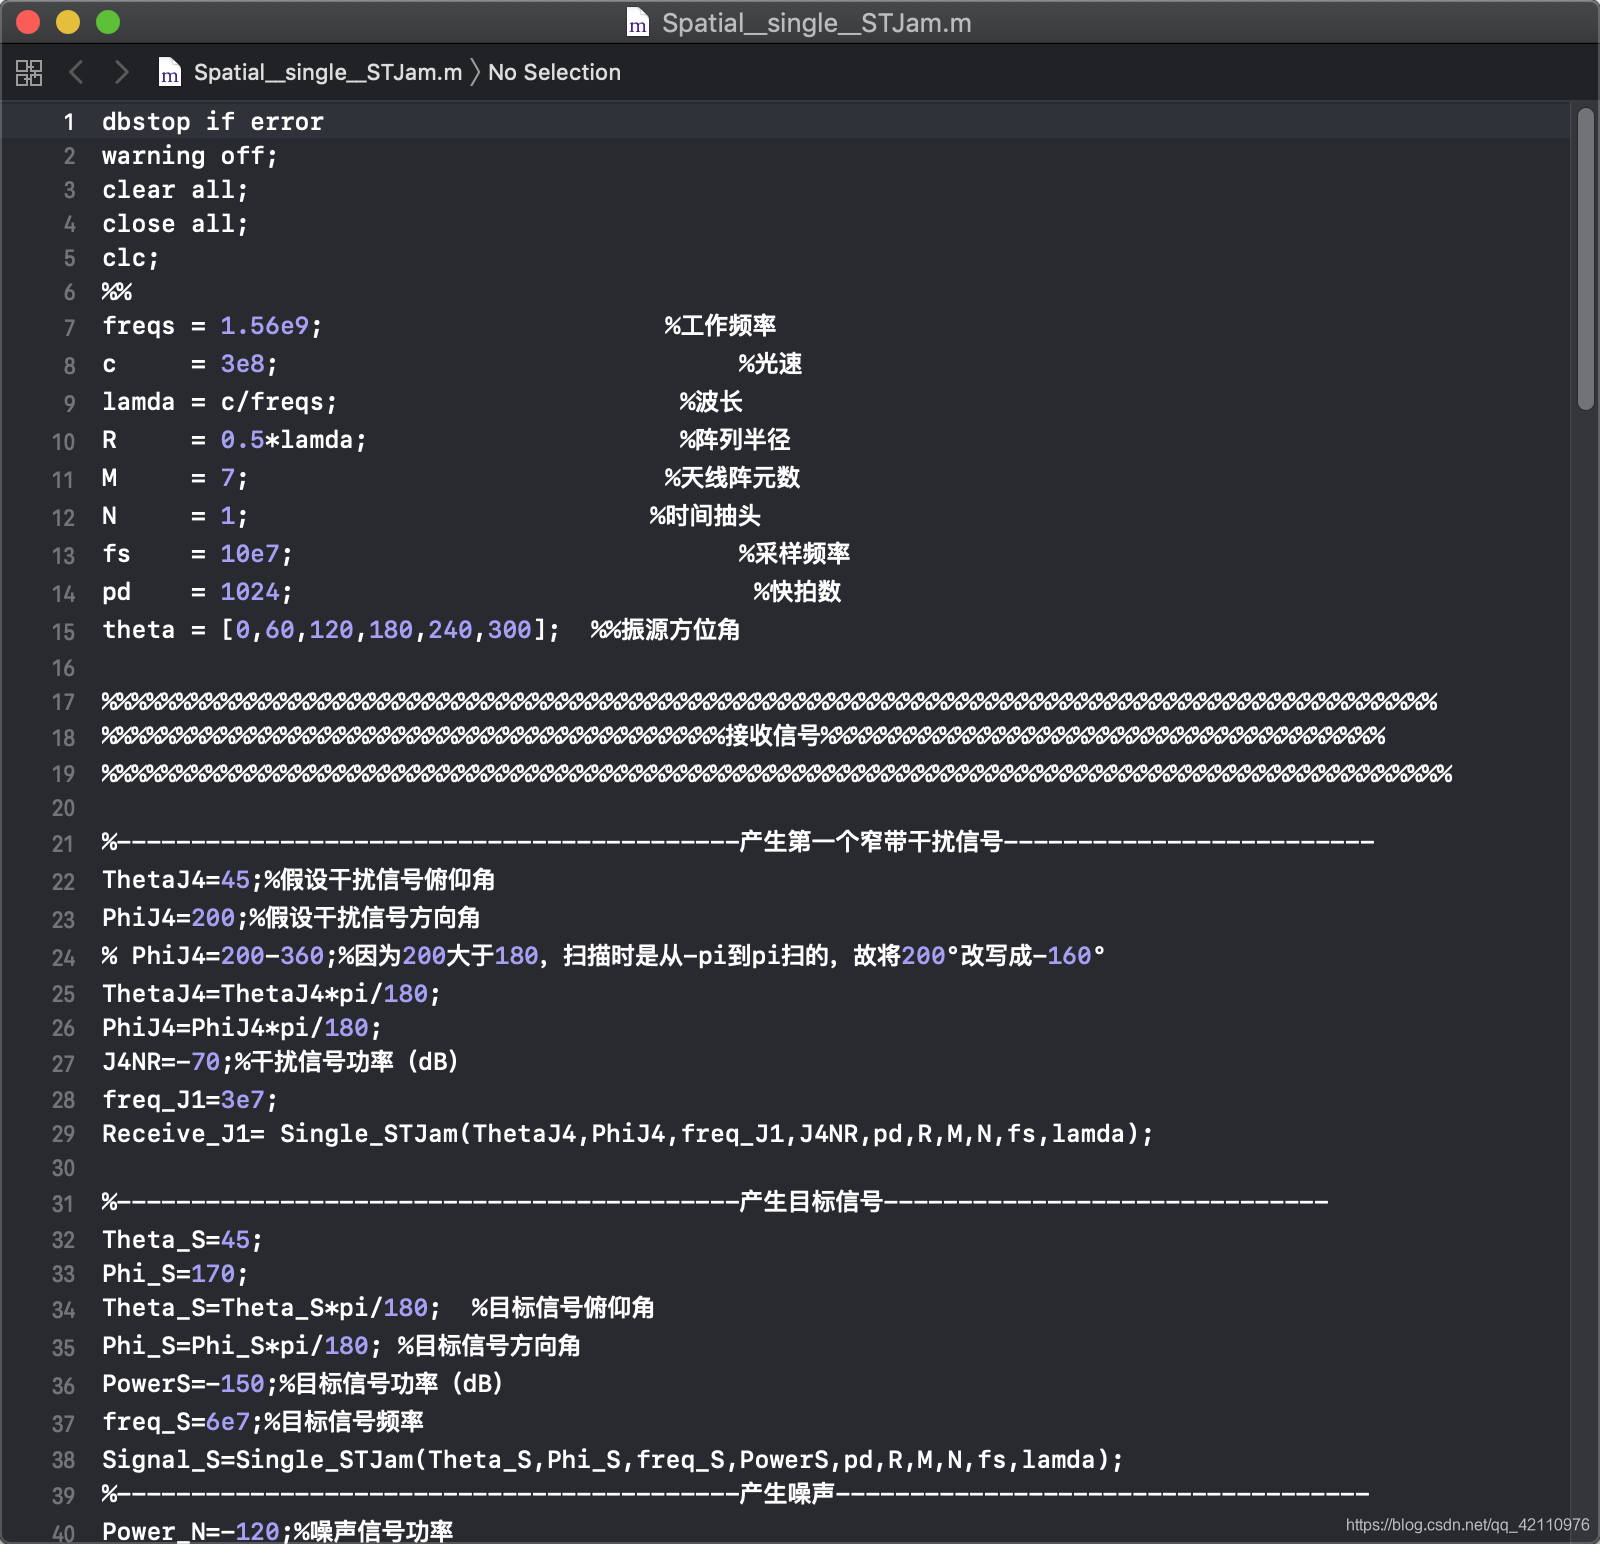Open Spatial__single__STJam.m jump bar item
The height and width of the screenshot is (1544, 1600).
coord(328,72)
